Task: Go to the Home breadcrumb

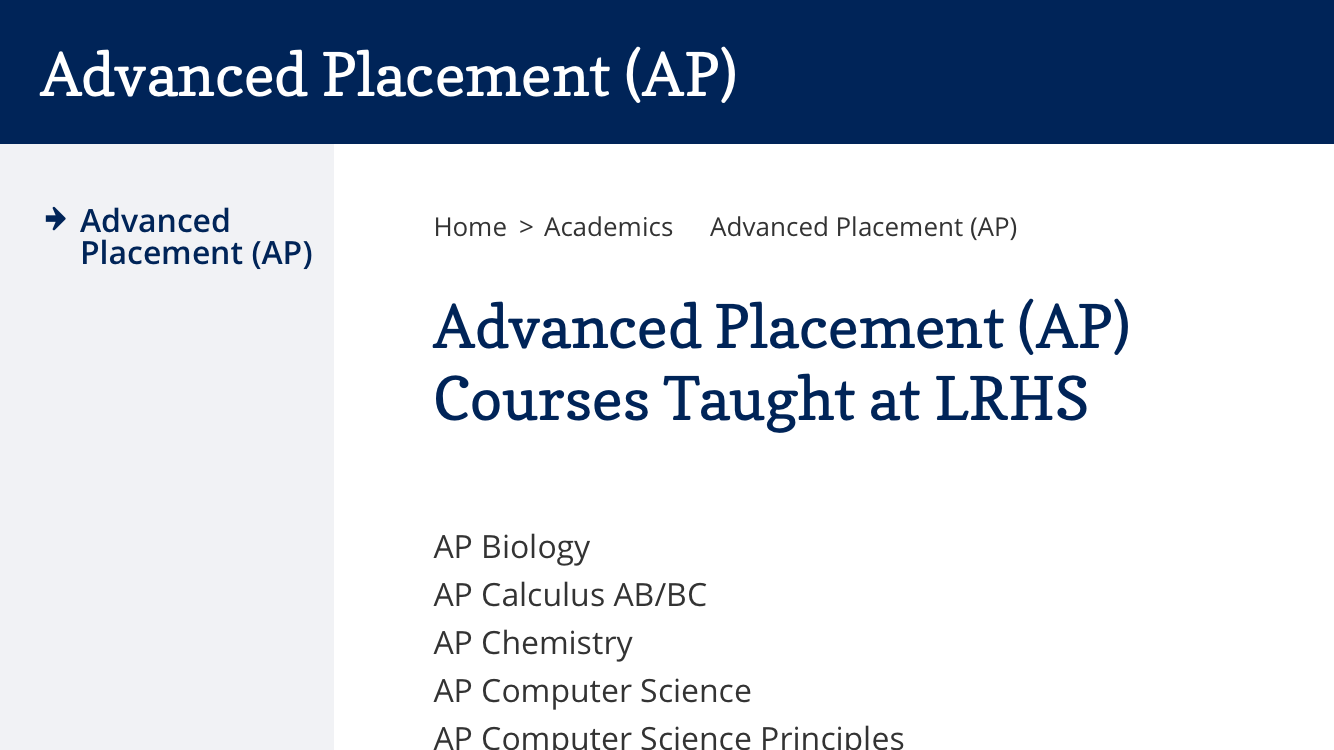Action: coord(470,227)
